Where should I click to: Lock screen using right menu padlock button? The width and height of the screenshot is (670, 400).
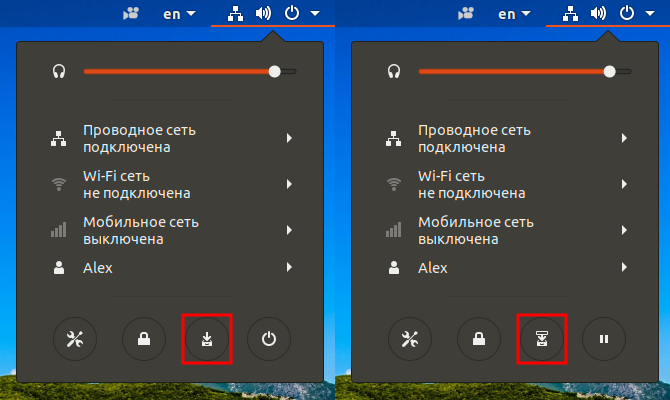point(479,339)
